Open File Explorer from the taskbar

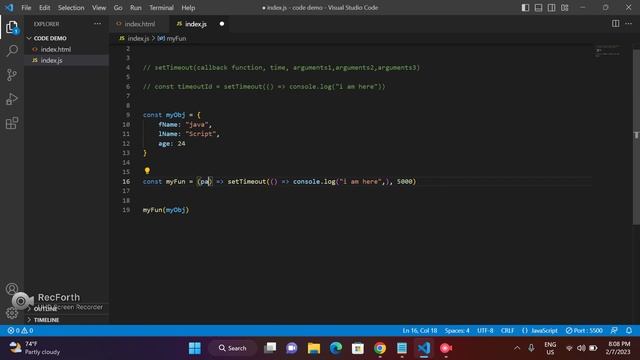(x=314, y=348)
